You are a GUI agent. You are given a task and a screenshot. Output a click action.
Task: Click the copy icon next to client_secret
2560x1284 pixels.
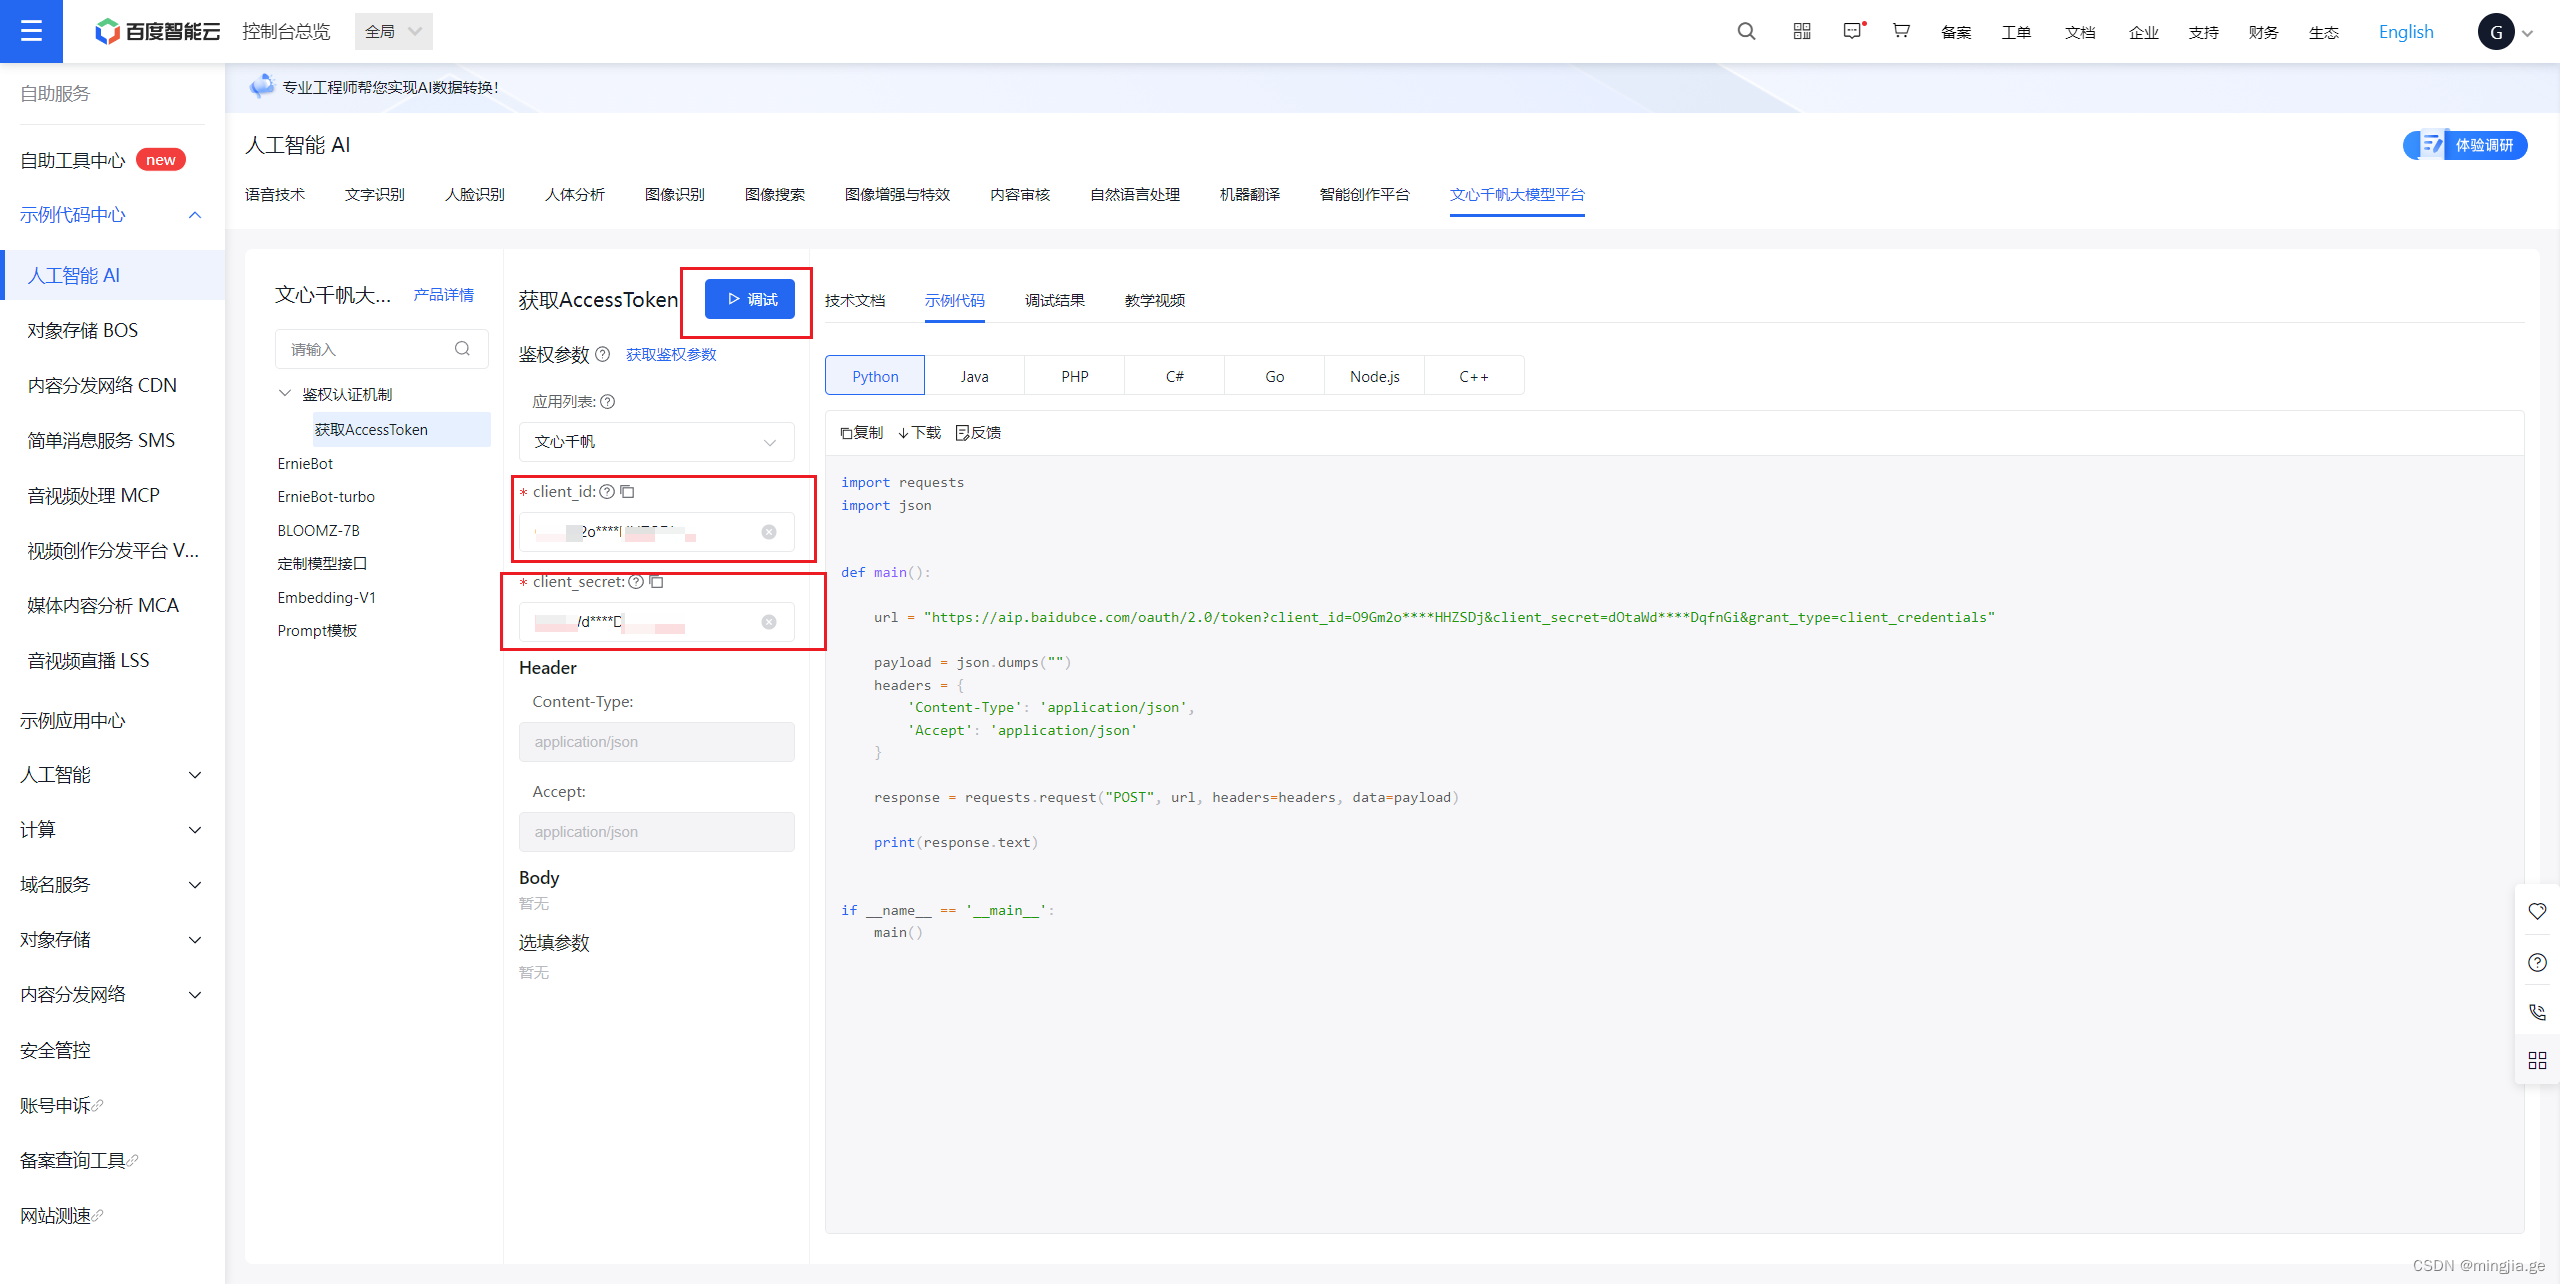tap(655, 583)
